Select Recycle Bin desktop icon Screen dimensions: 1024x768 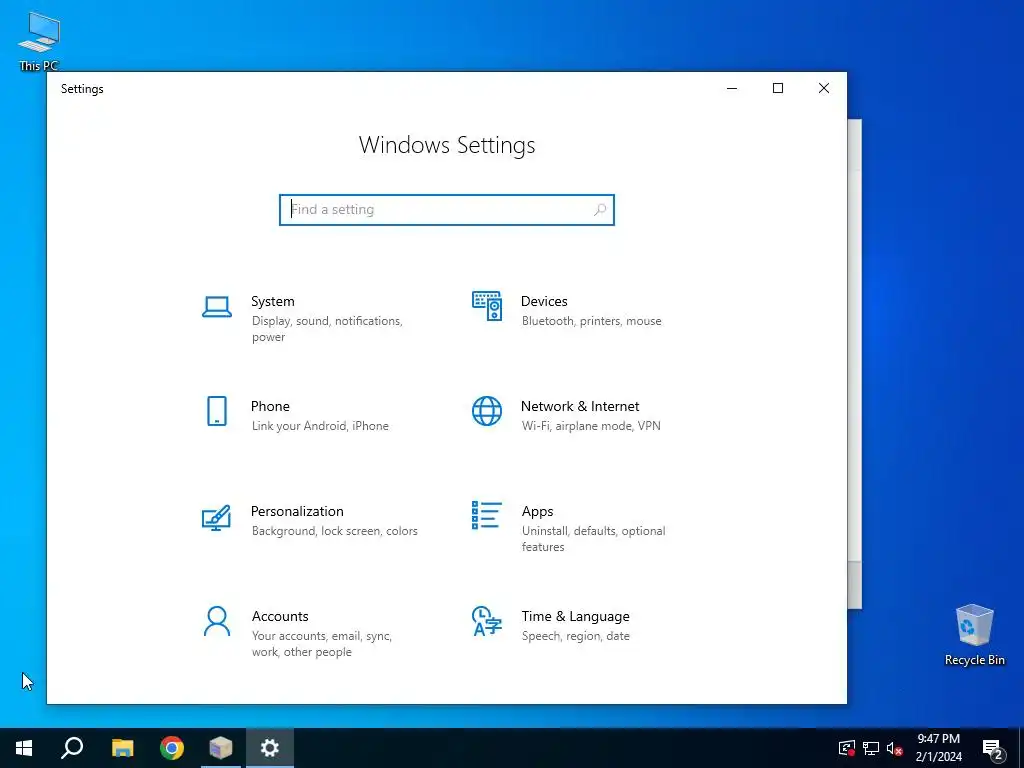[x=974, y=635]
